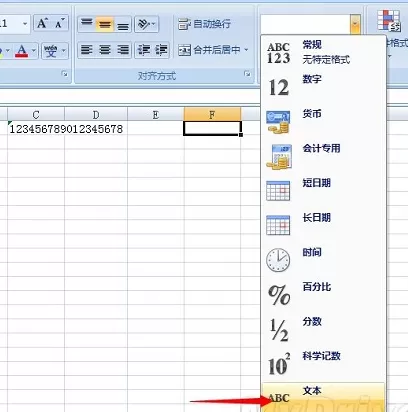
Task: Center text horizontally
Action: [x=104, y=50]
